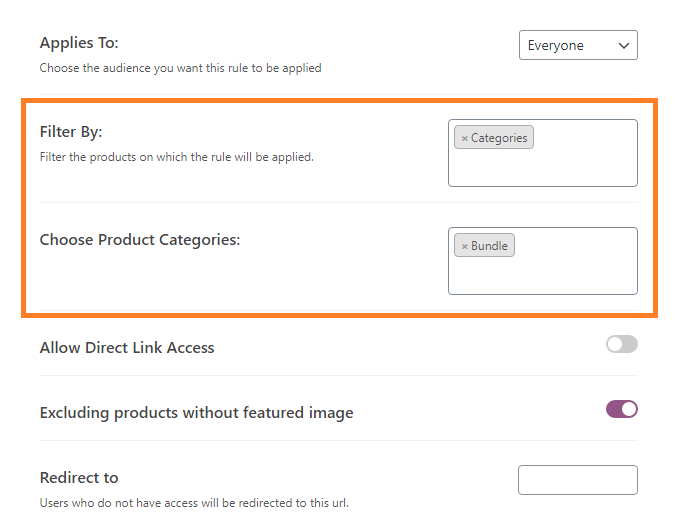Click the 'Filter the products' description text
Screen dimensions: 682x528
pyautogui.click(x=177, y=157)
